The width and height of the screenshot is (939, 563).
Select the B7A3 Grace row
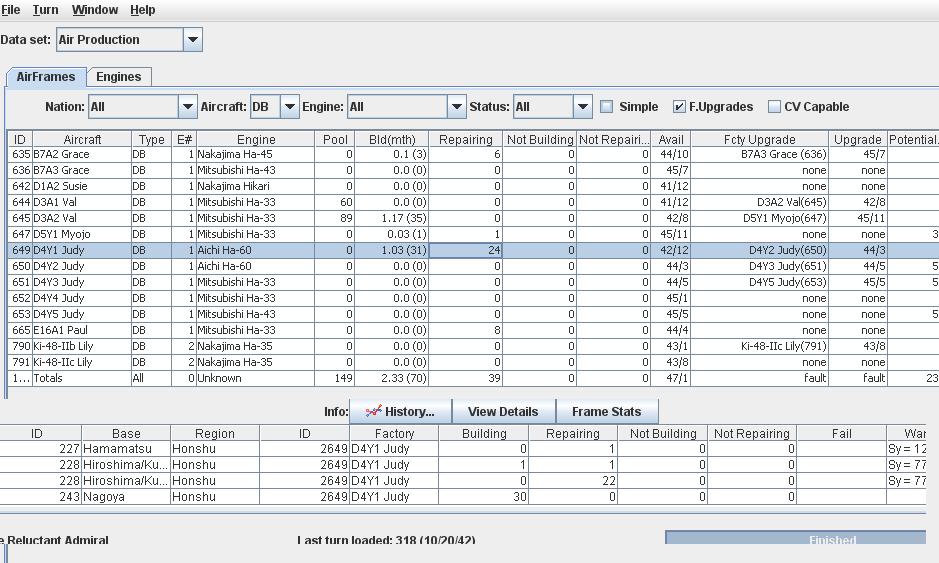tap(473, 170)
